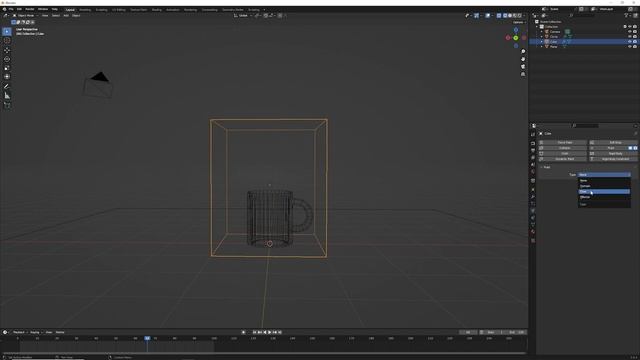640x360 pixels.
Task: Open the Tool properties tab
Action: 533,134
